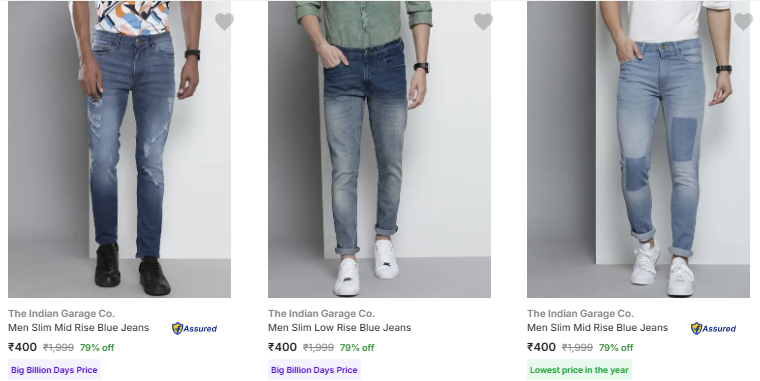
Task: Click second product's Big Billion Days Price tag
Action: [x=314, y=370]
